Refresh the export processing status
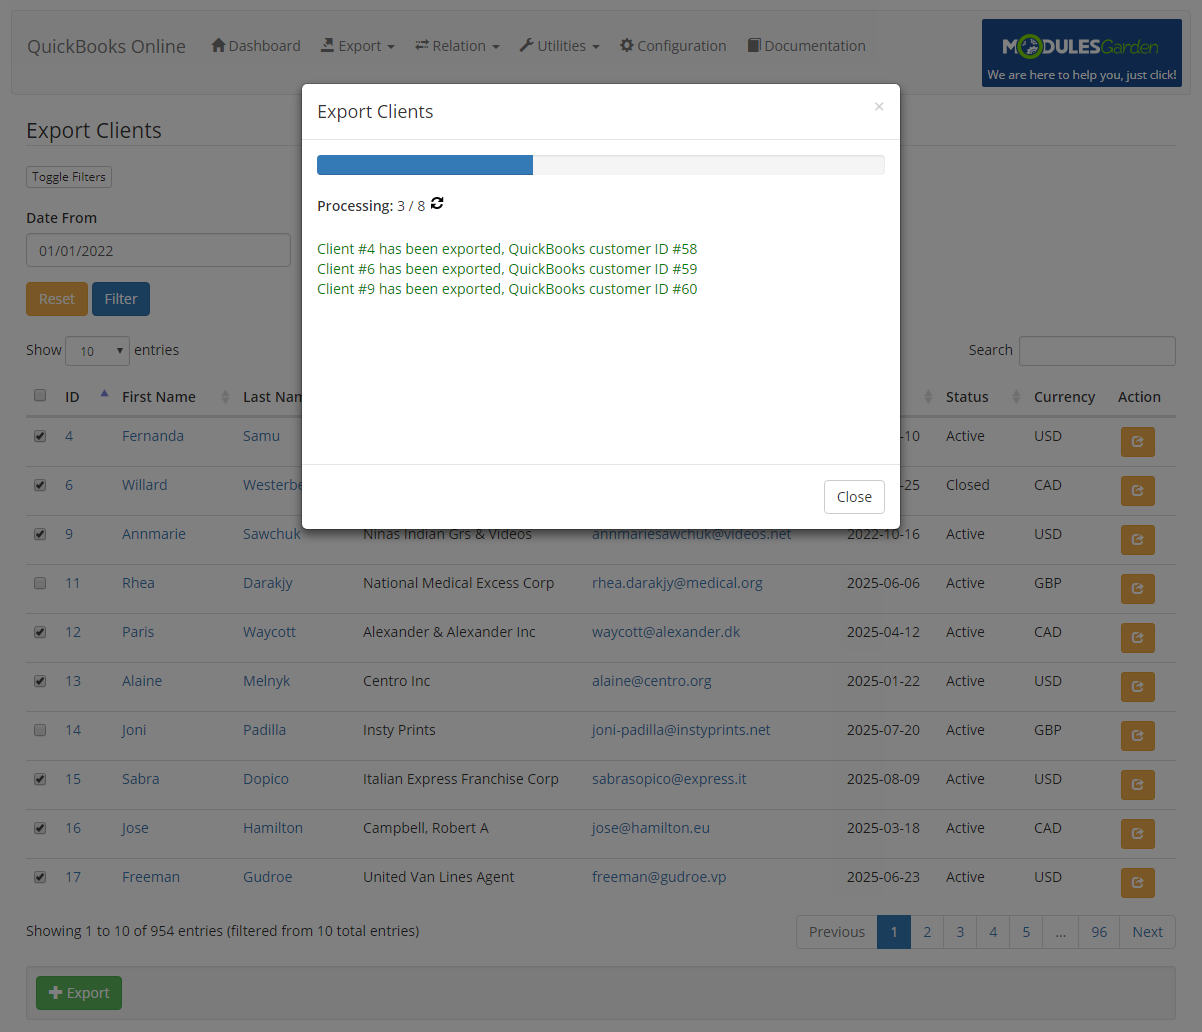 click(436, 204)
